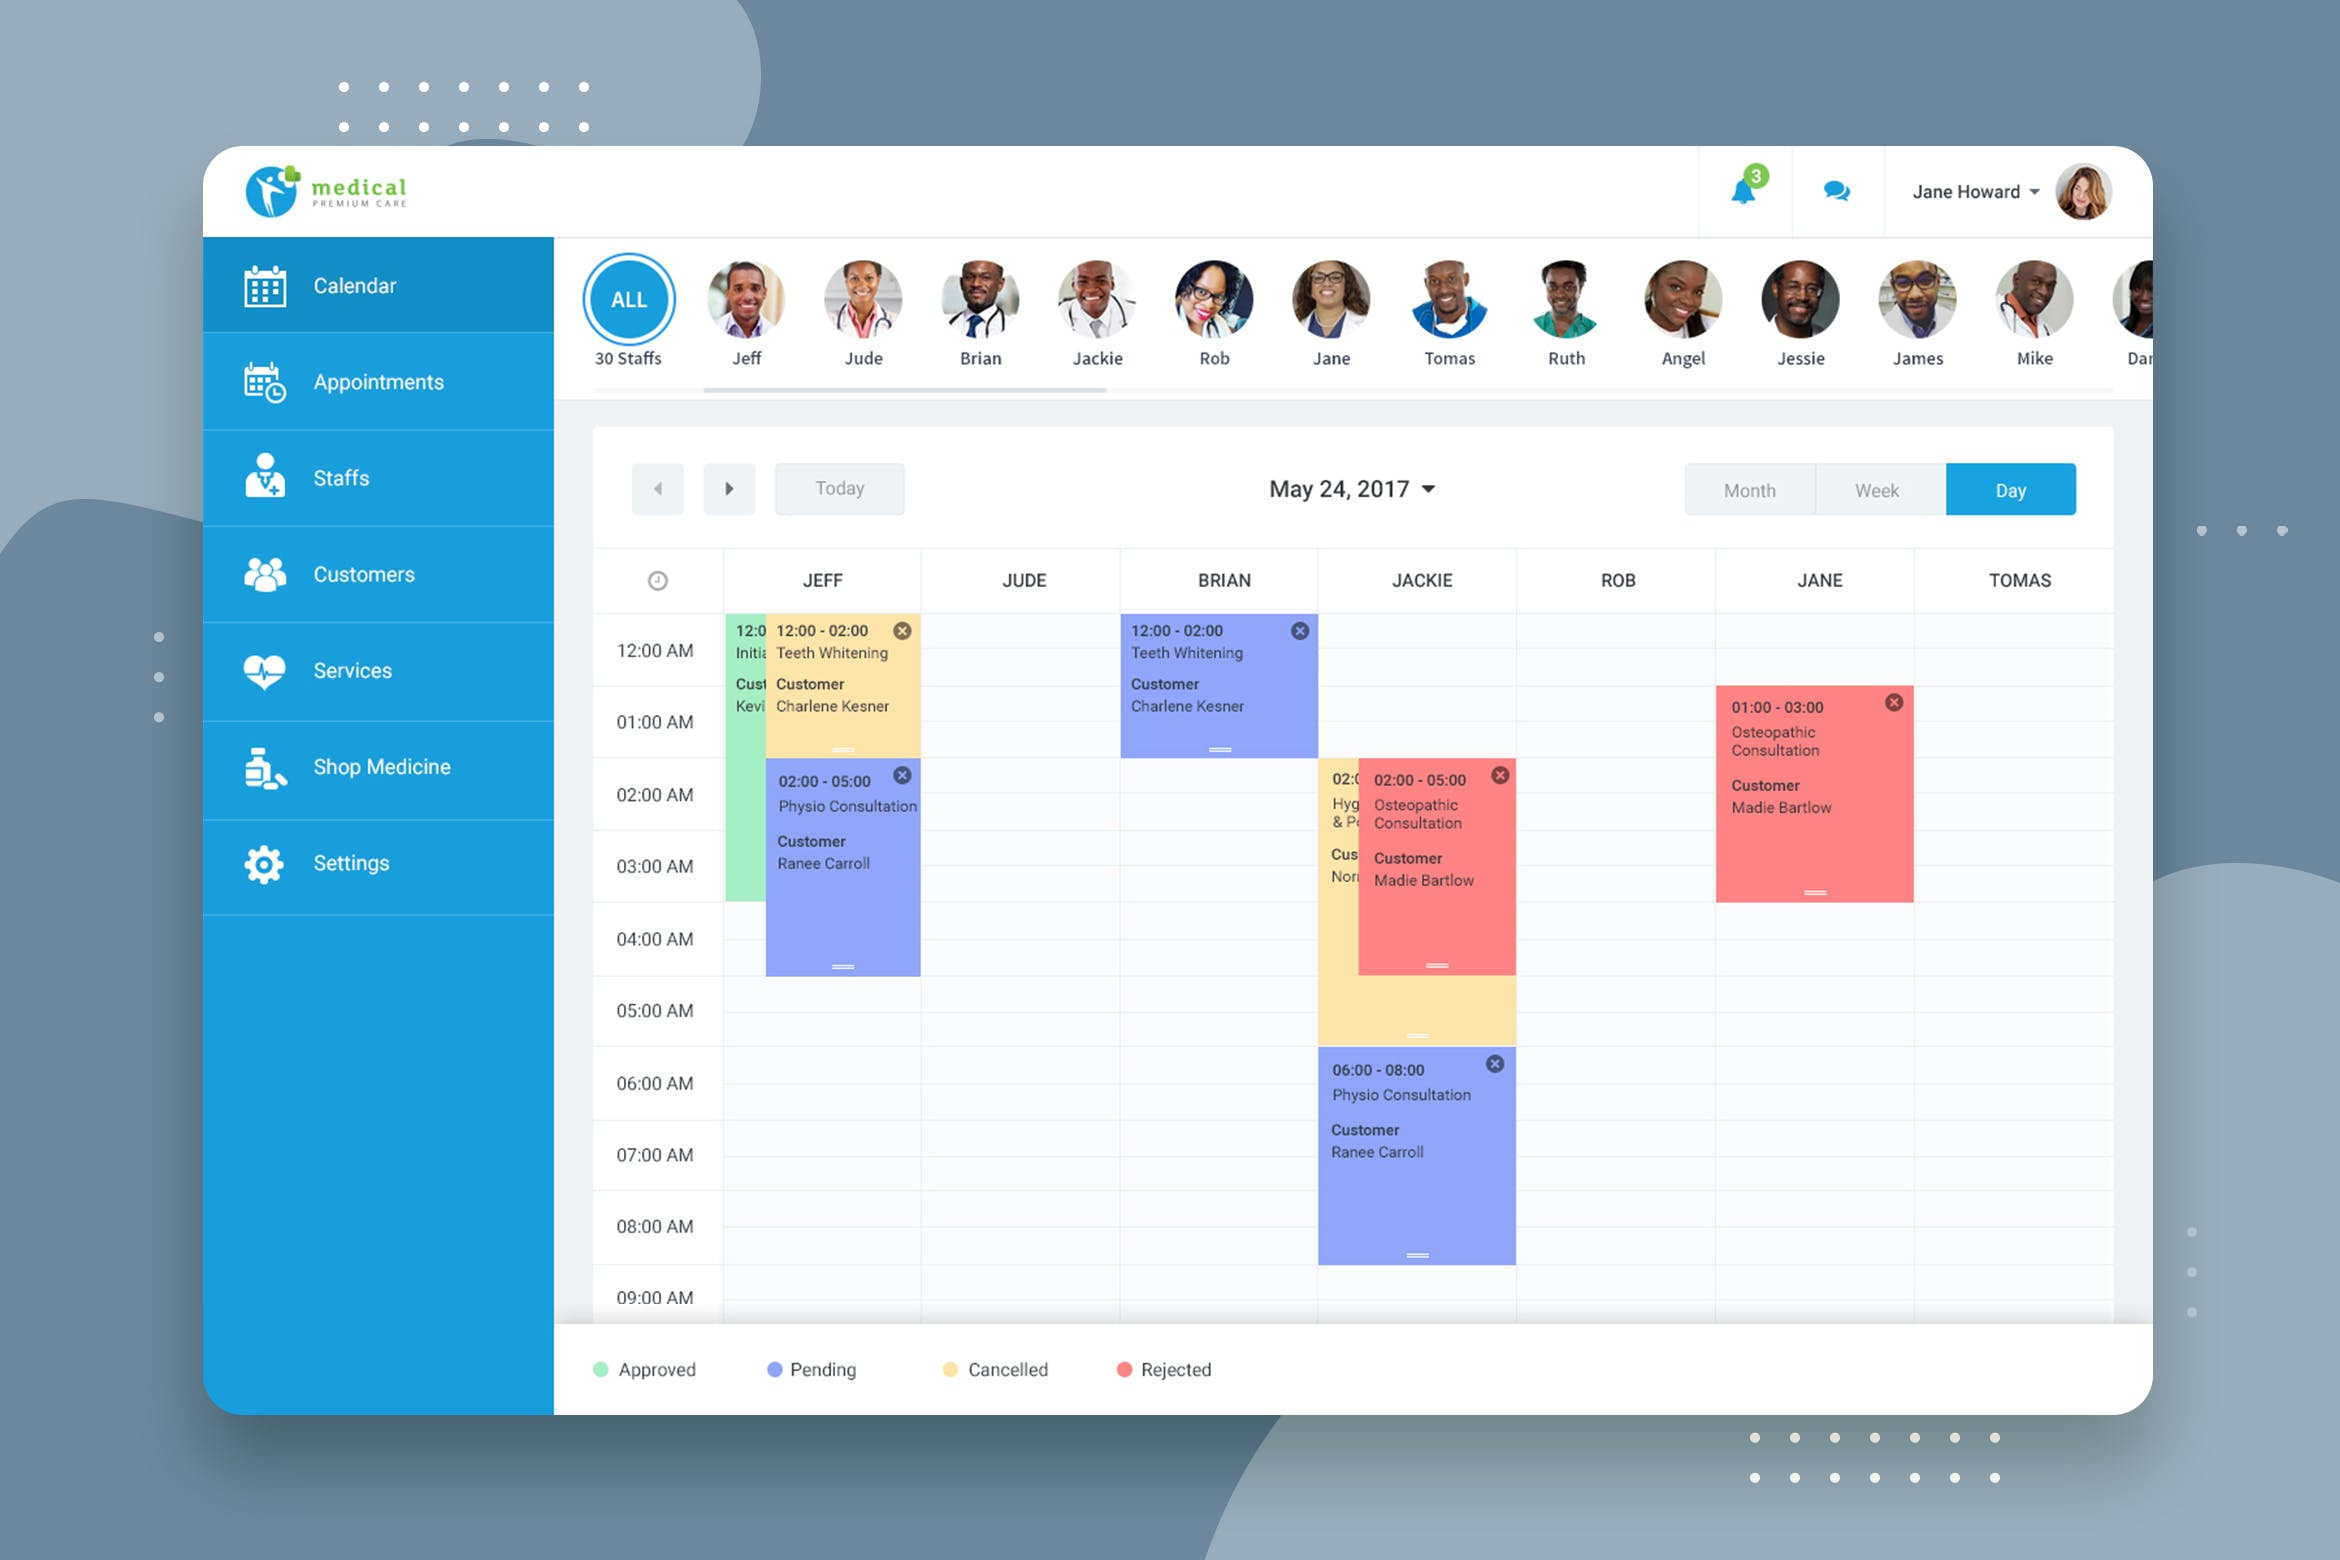Click Today button to reset calendar
2340x1560 pixels.
(x=839, y=488)
